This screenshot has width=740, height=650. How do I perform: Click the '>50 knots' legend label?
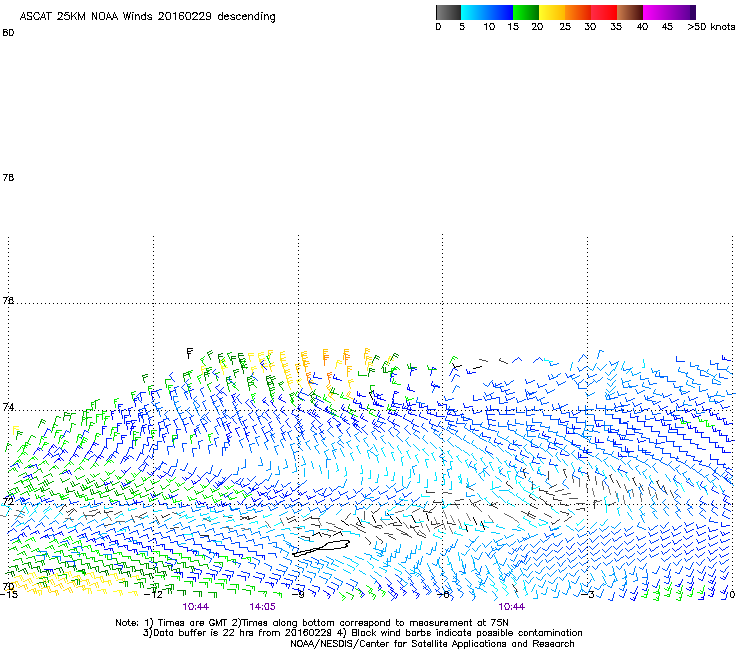pyautogui.click(x=711, y=26)
